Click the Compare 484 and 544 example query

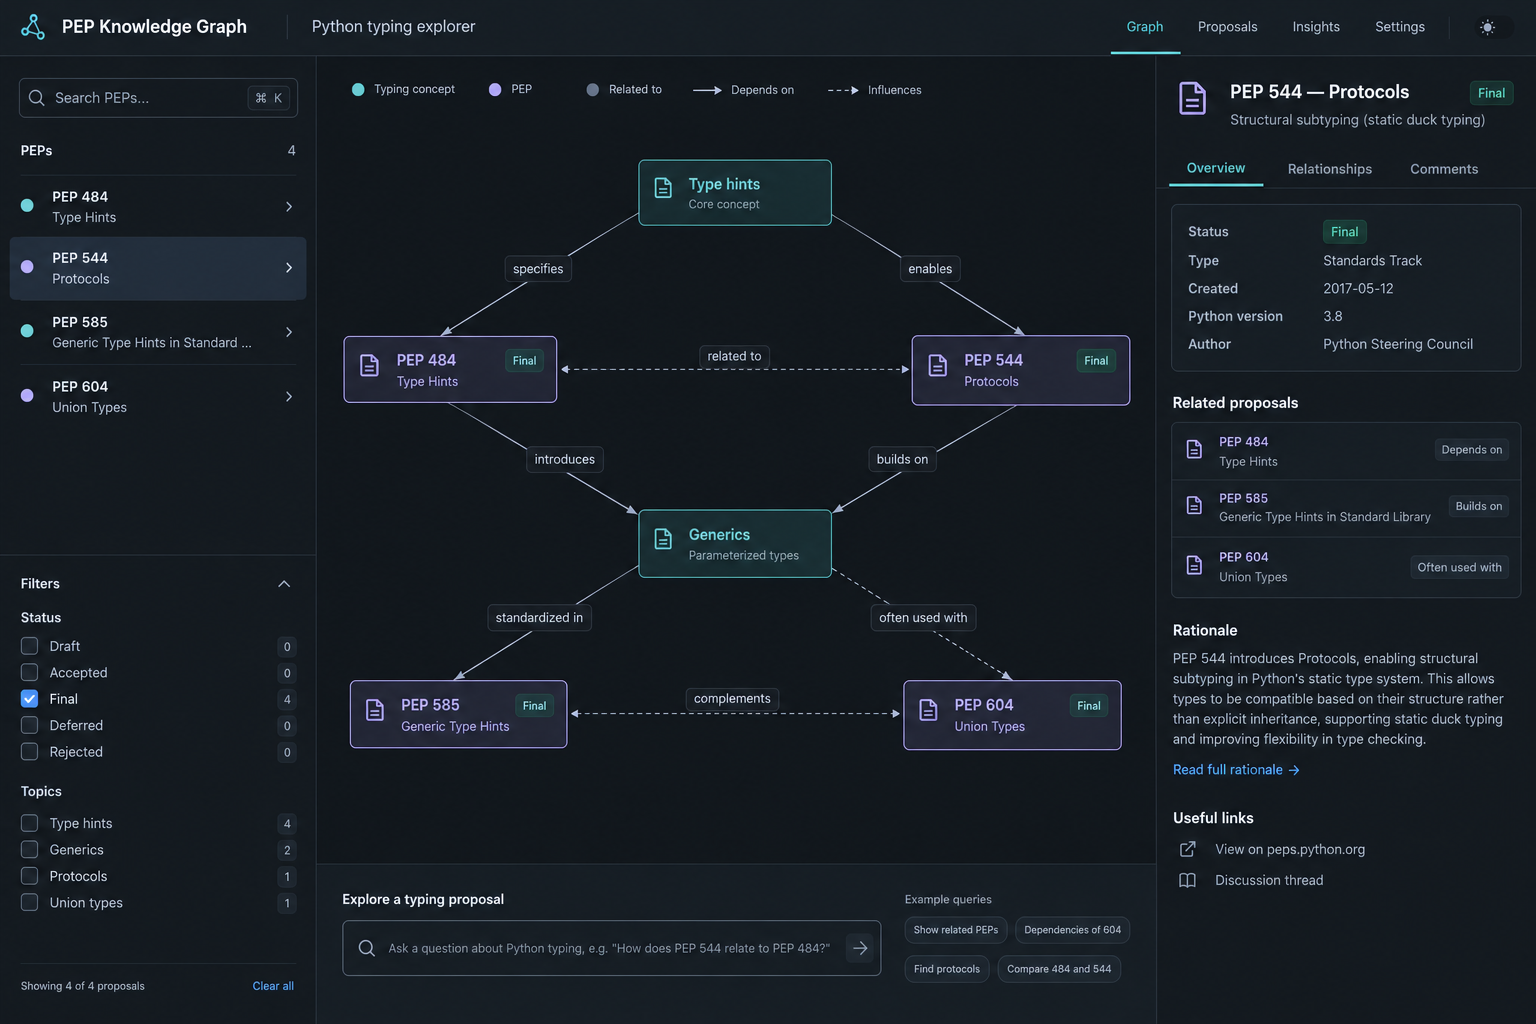(1059, 969)
